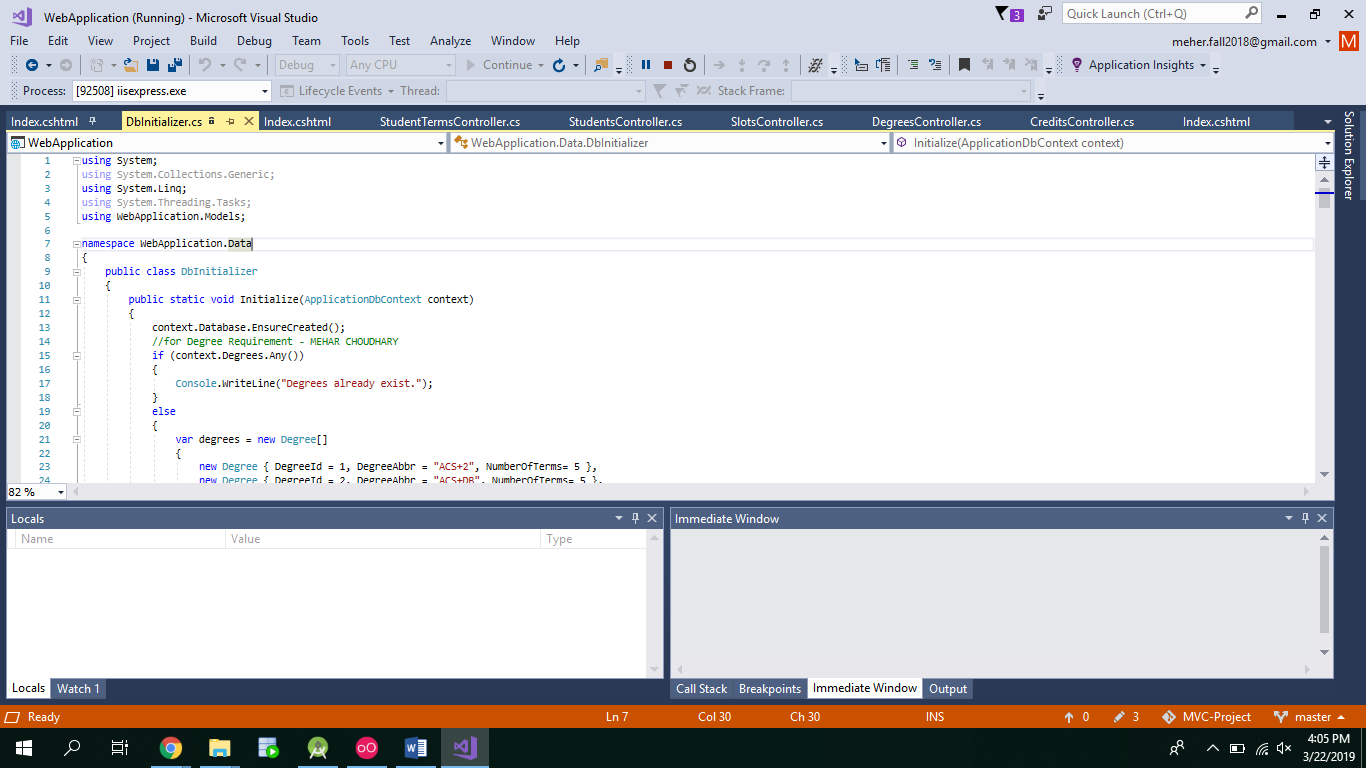The width and height of the screenshot is (1366, 768).
Task: Close the Immediate Window panel
Action: 1323,518
